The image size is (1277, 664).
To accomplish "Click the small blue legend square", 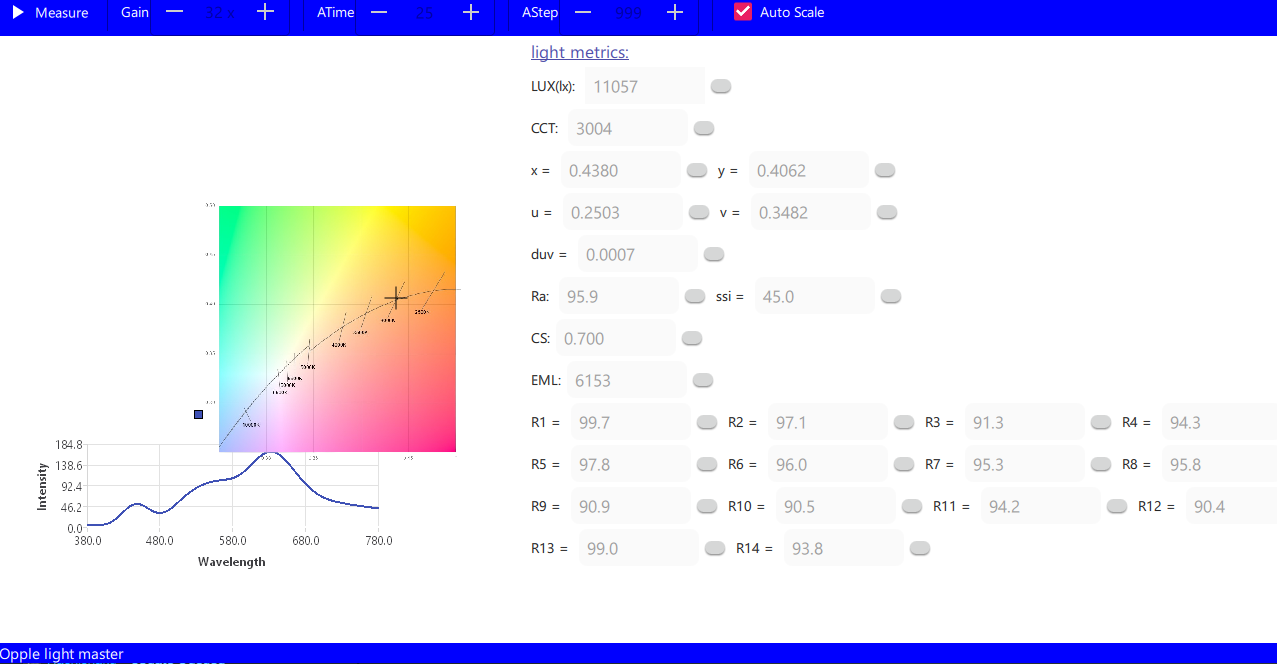I will [198, 414].
